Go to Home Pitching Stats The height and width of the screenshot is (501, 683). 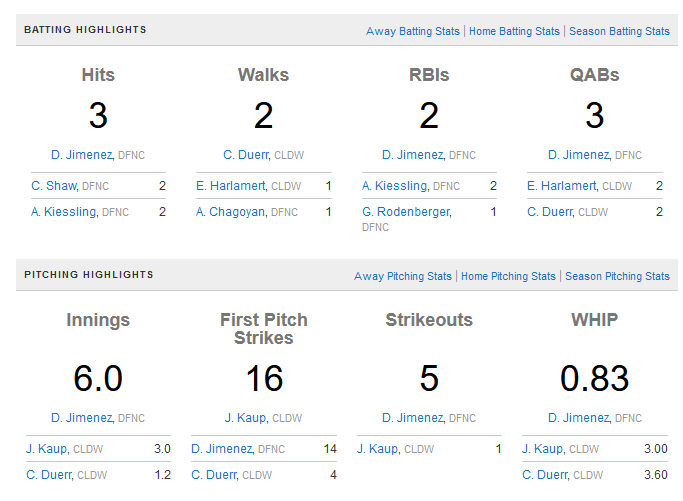508,276
